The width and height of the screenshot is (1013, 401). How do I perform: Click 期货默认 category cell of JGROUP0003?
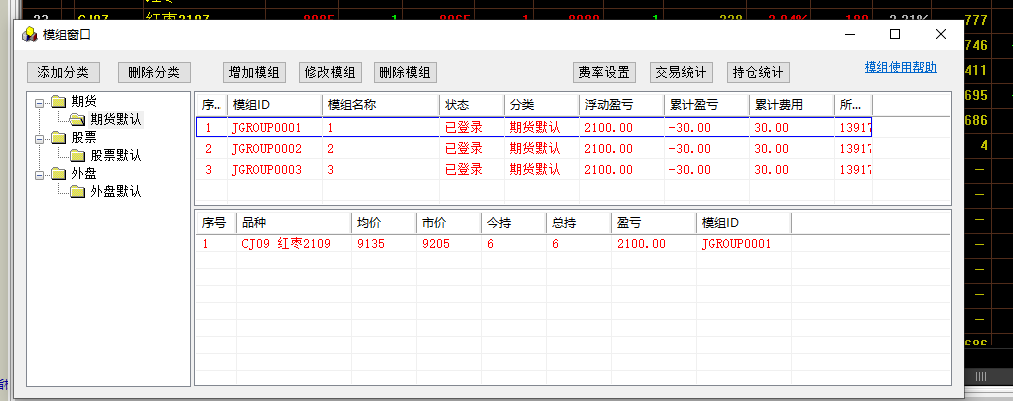point(535,170)
